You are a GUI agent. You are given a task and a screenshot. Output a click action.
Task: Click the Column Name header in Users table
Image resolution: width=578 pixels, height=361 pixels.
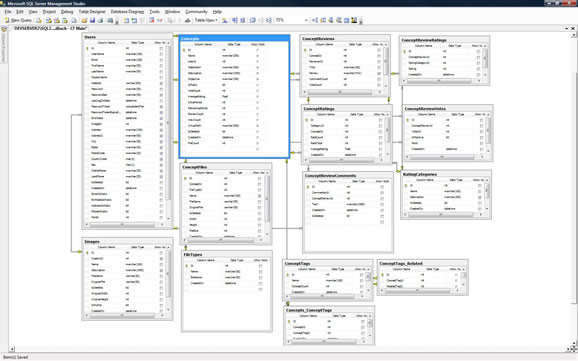[107, 43]
